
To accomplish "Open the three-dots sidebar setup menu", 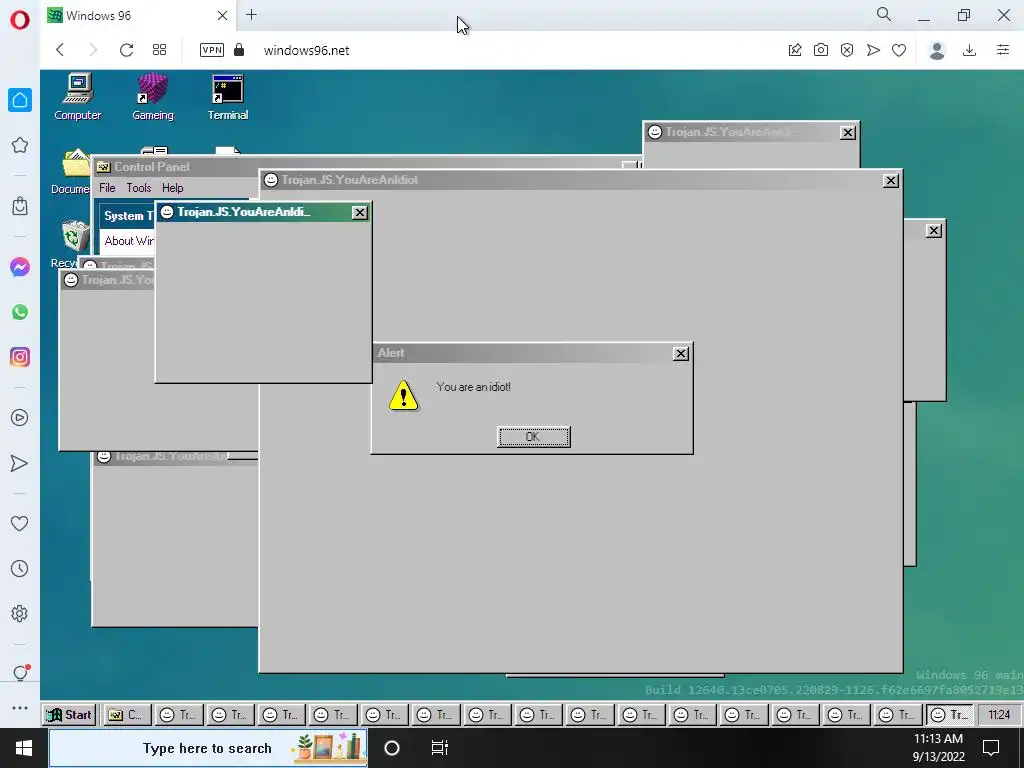I will click(x=20, y=708).
